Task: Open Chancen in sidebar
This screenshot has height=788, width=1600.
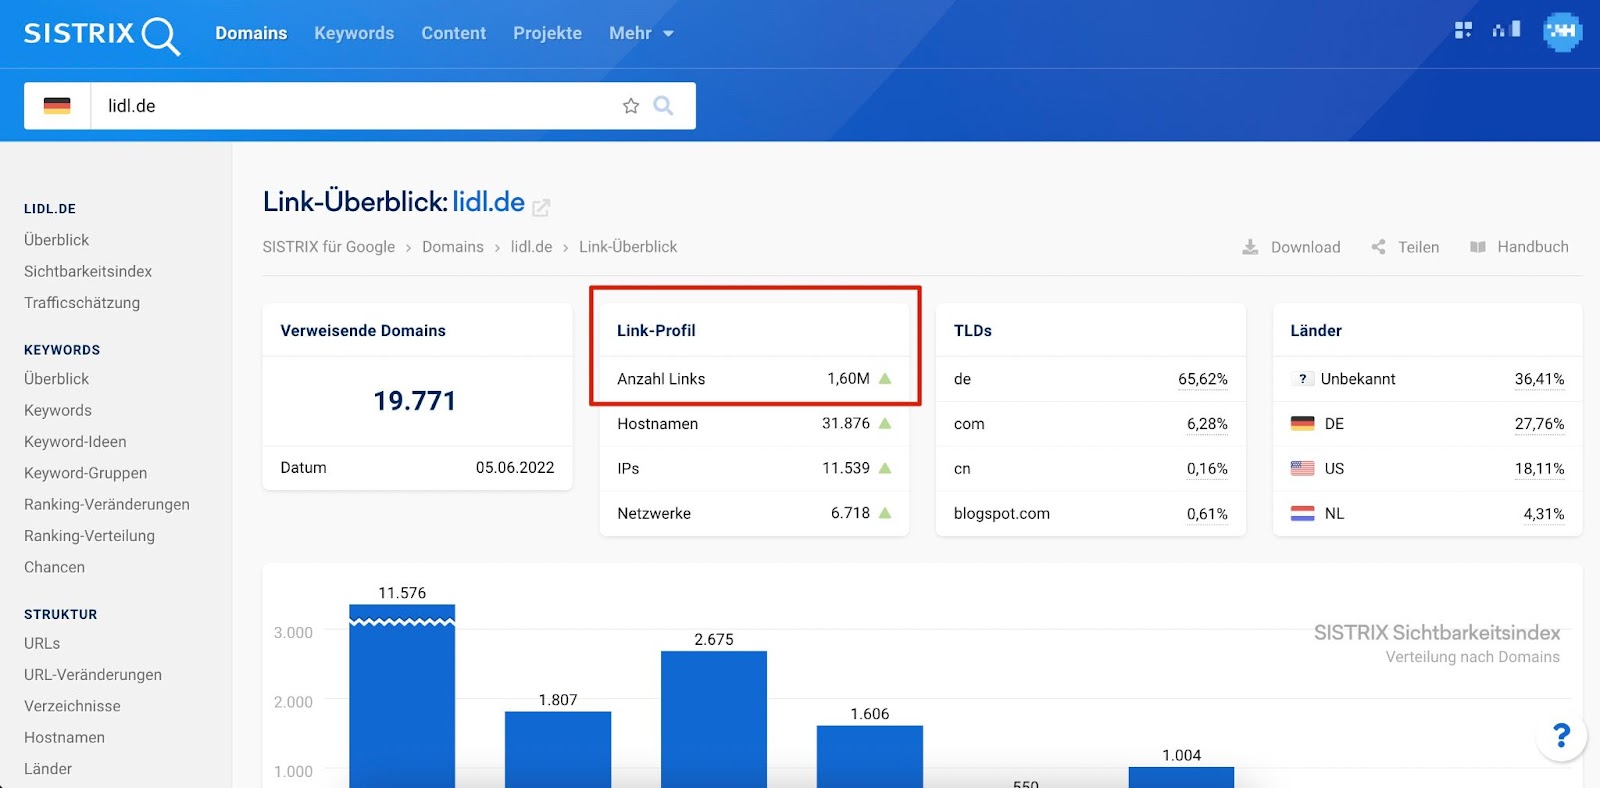Action: (54, 567)
